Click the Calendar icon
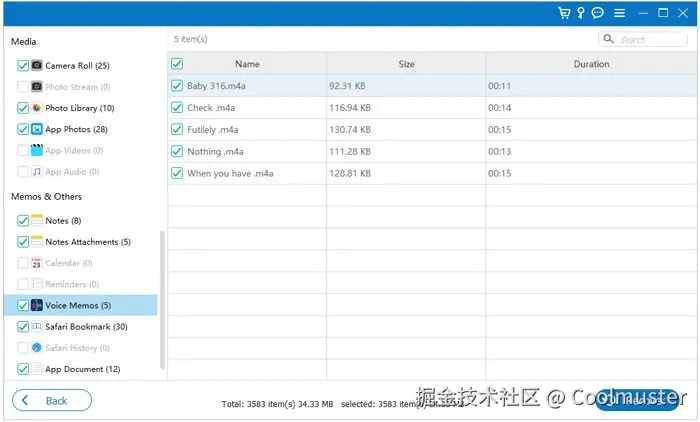Screen dimensions: 700x422 pos(37,263)
